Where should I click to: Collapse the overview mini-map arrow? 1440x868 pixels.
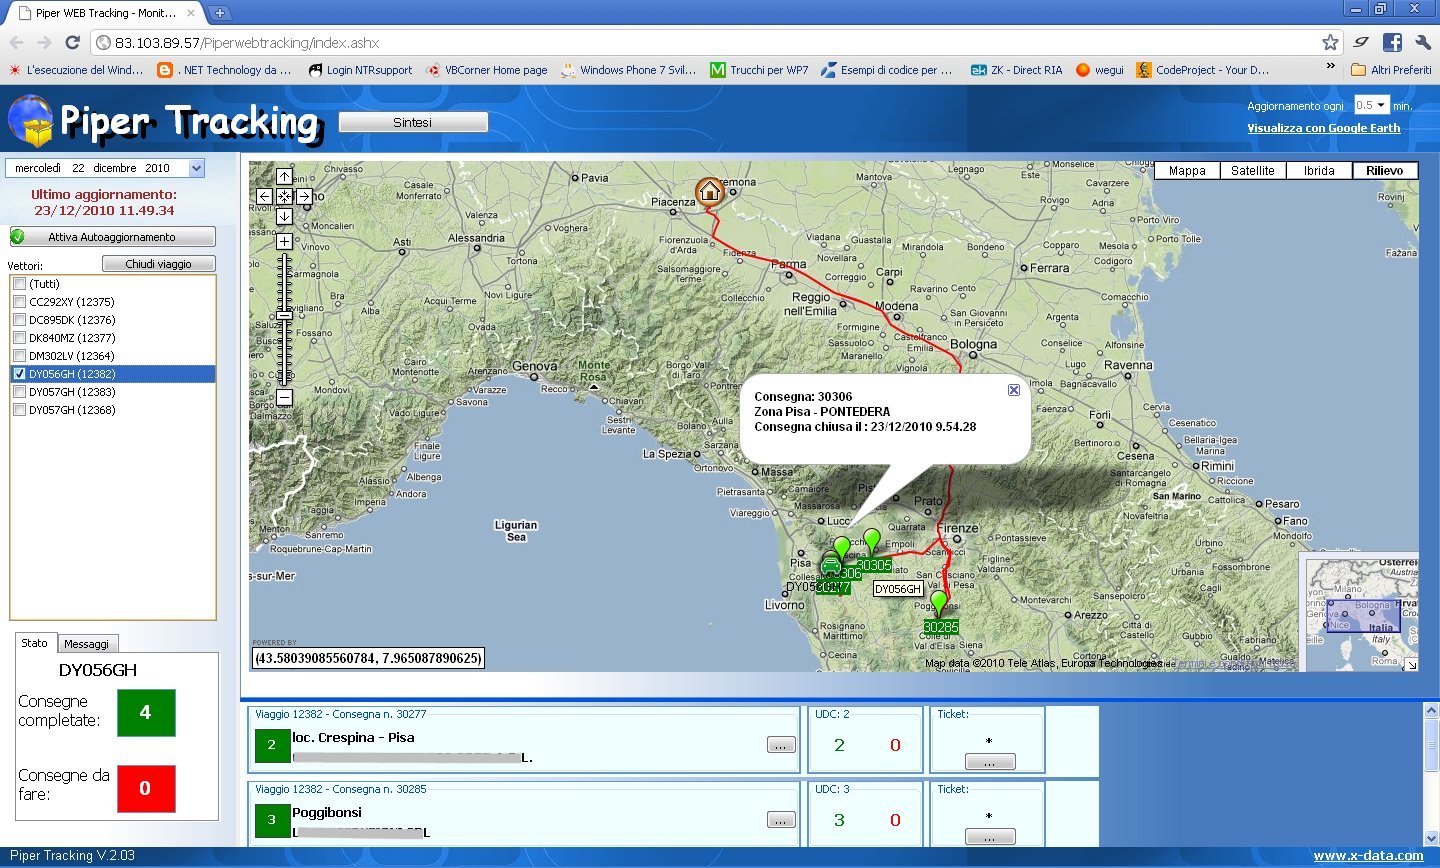pyautogui.click(x=1411, y=664)
